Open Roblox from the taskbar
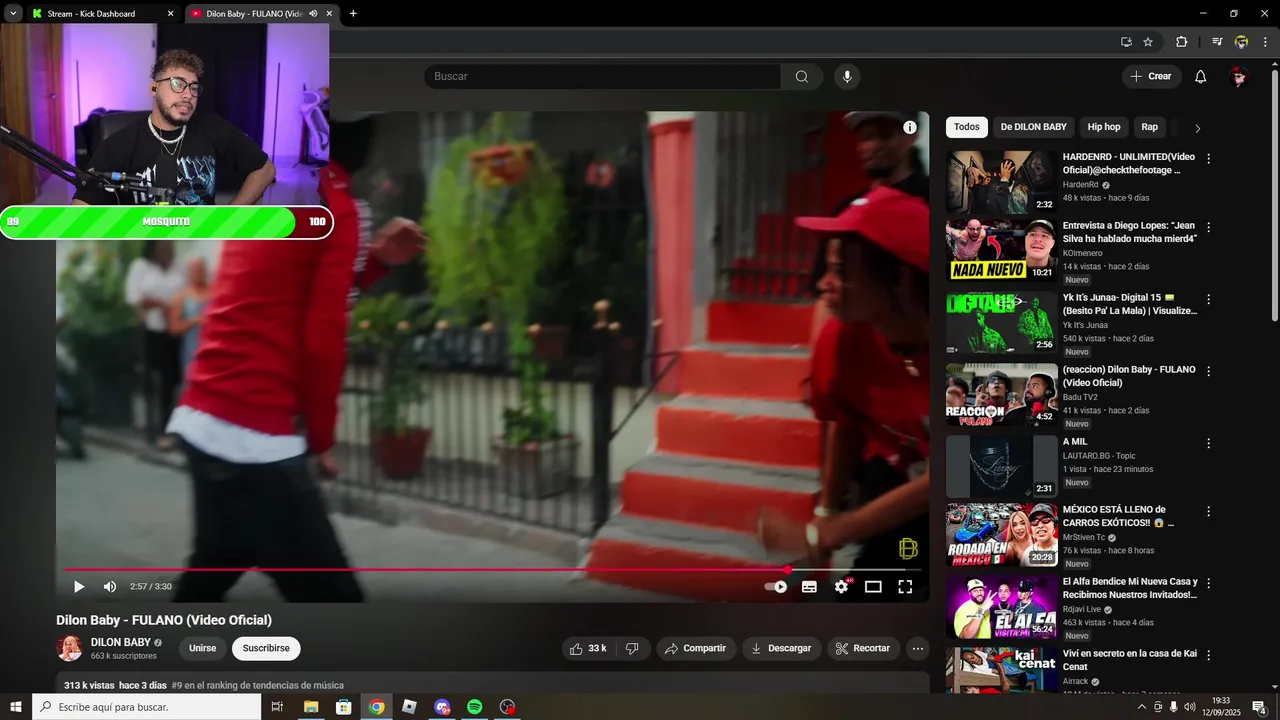 409,707
